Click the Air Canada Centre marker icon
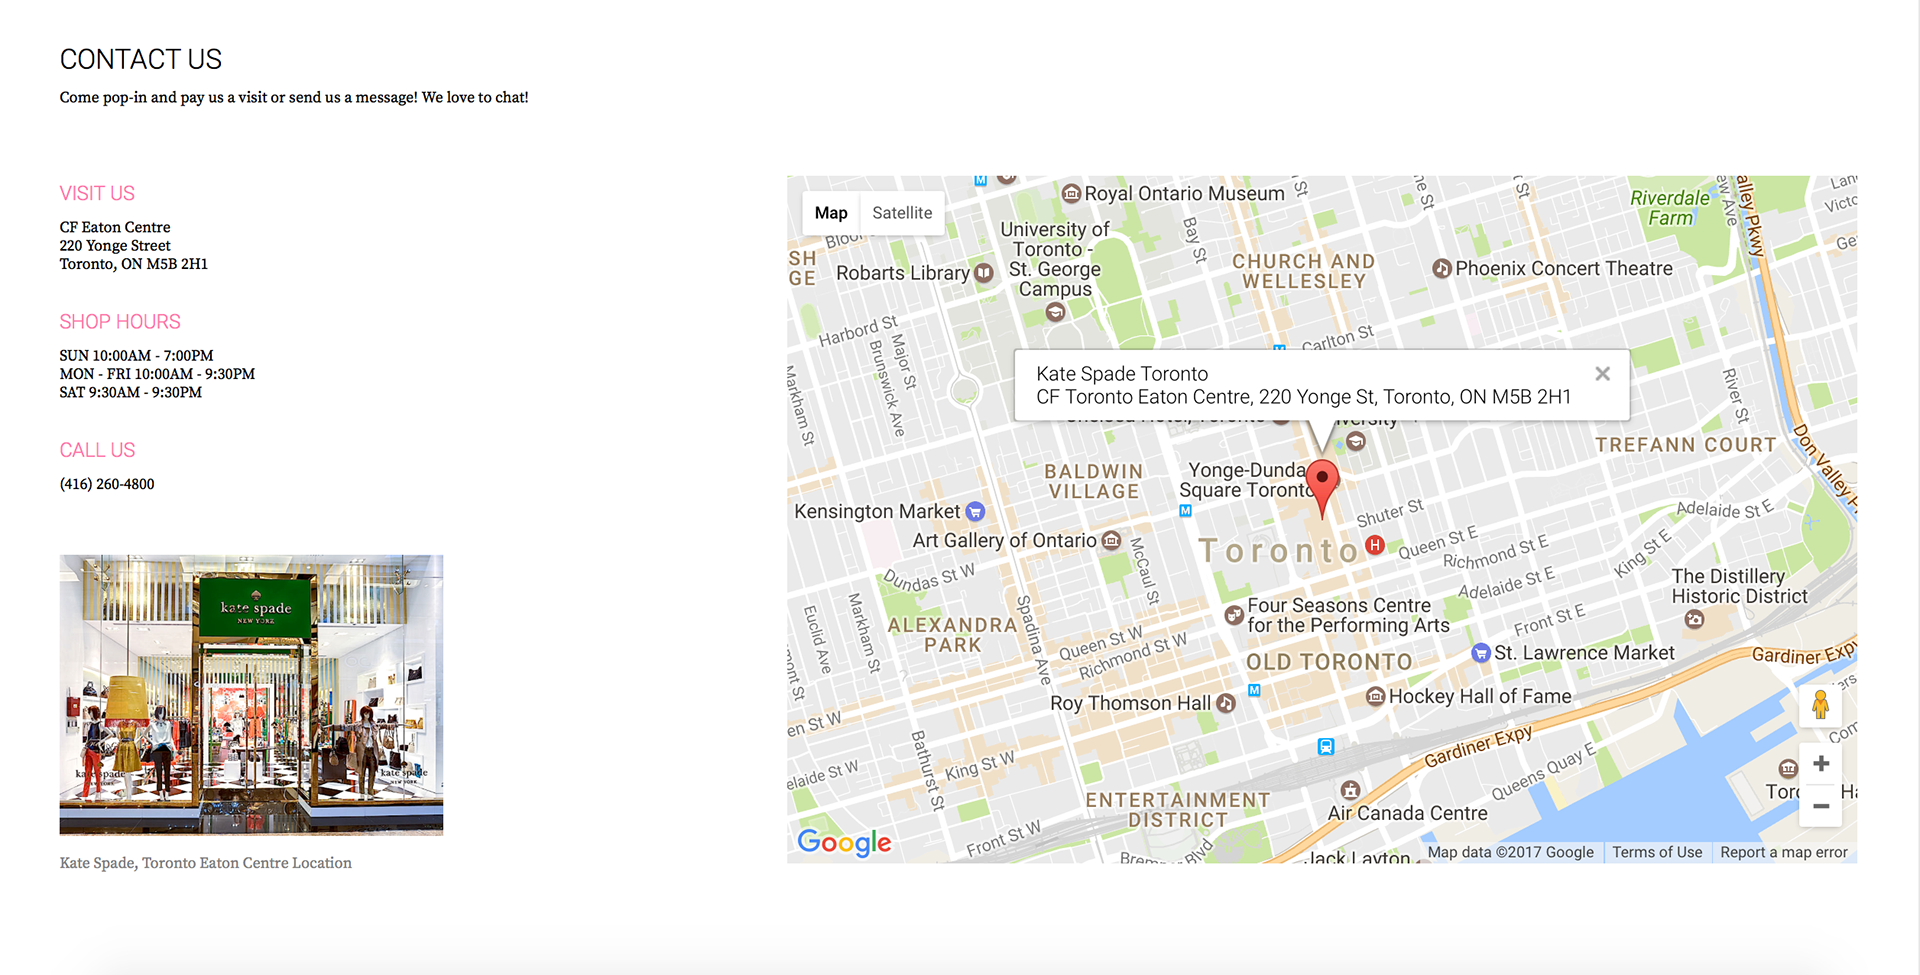Screen dimensions: 1920x975 [x=1350, y=790]
